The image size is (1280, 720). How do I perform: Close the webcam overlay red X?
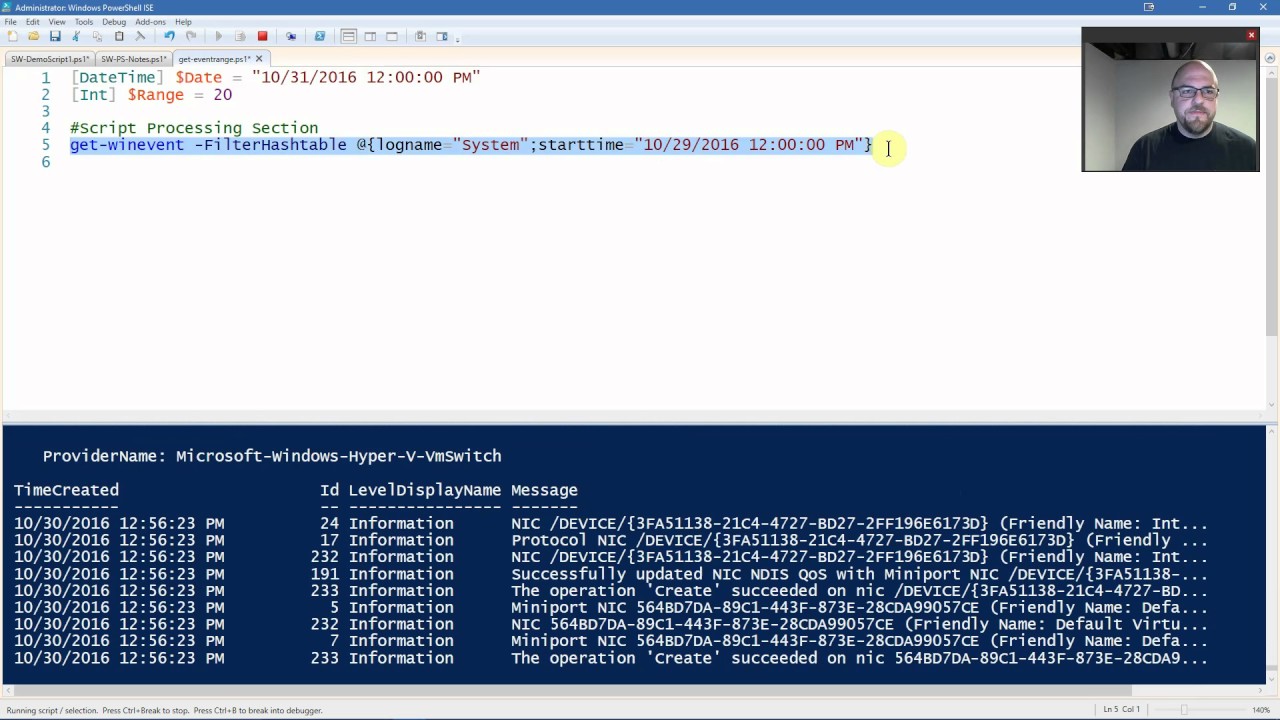1251,35
